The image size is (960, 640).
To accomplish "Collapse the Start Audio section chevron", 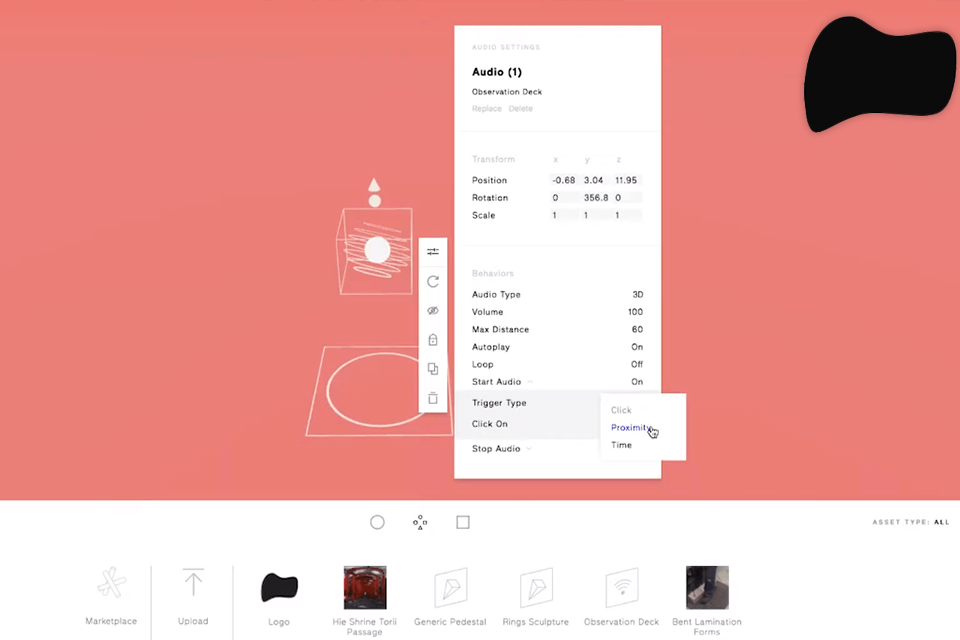I will tap(530, 382).
